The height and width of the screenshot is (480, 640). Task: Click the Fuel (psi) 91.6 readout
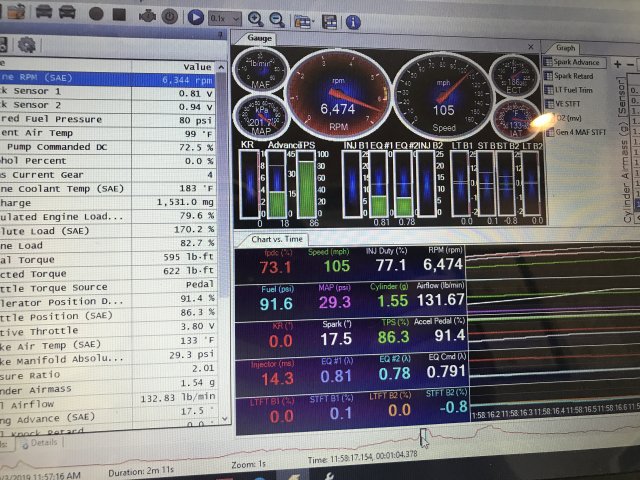coord(276,299)
